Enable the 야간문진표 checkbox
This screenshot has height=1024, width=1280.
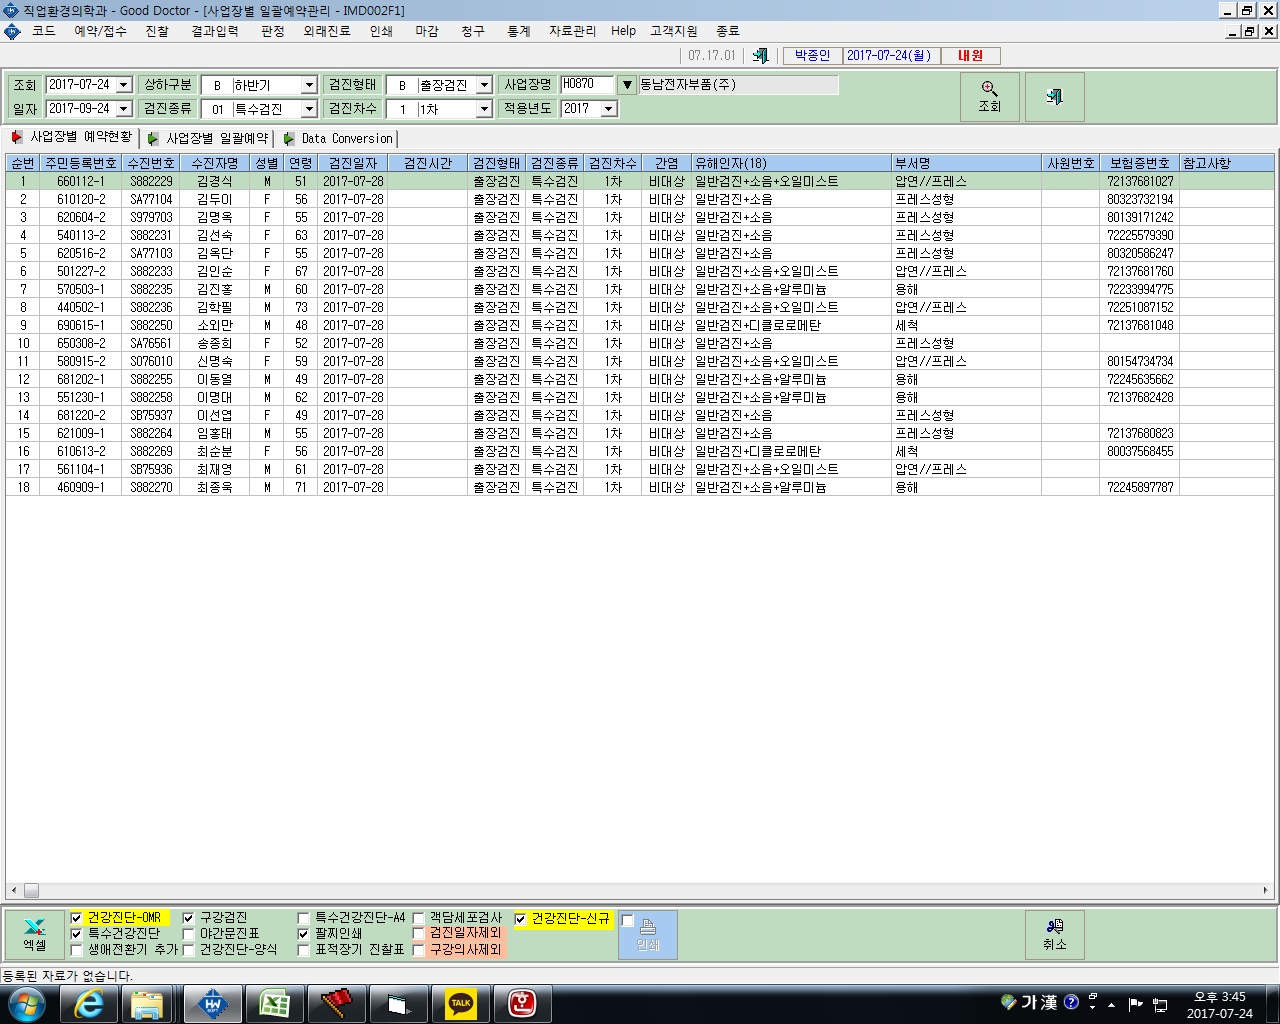click(x=188, y=934)
